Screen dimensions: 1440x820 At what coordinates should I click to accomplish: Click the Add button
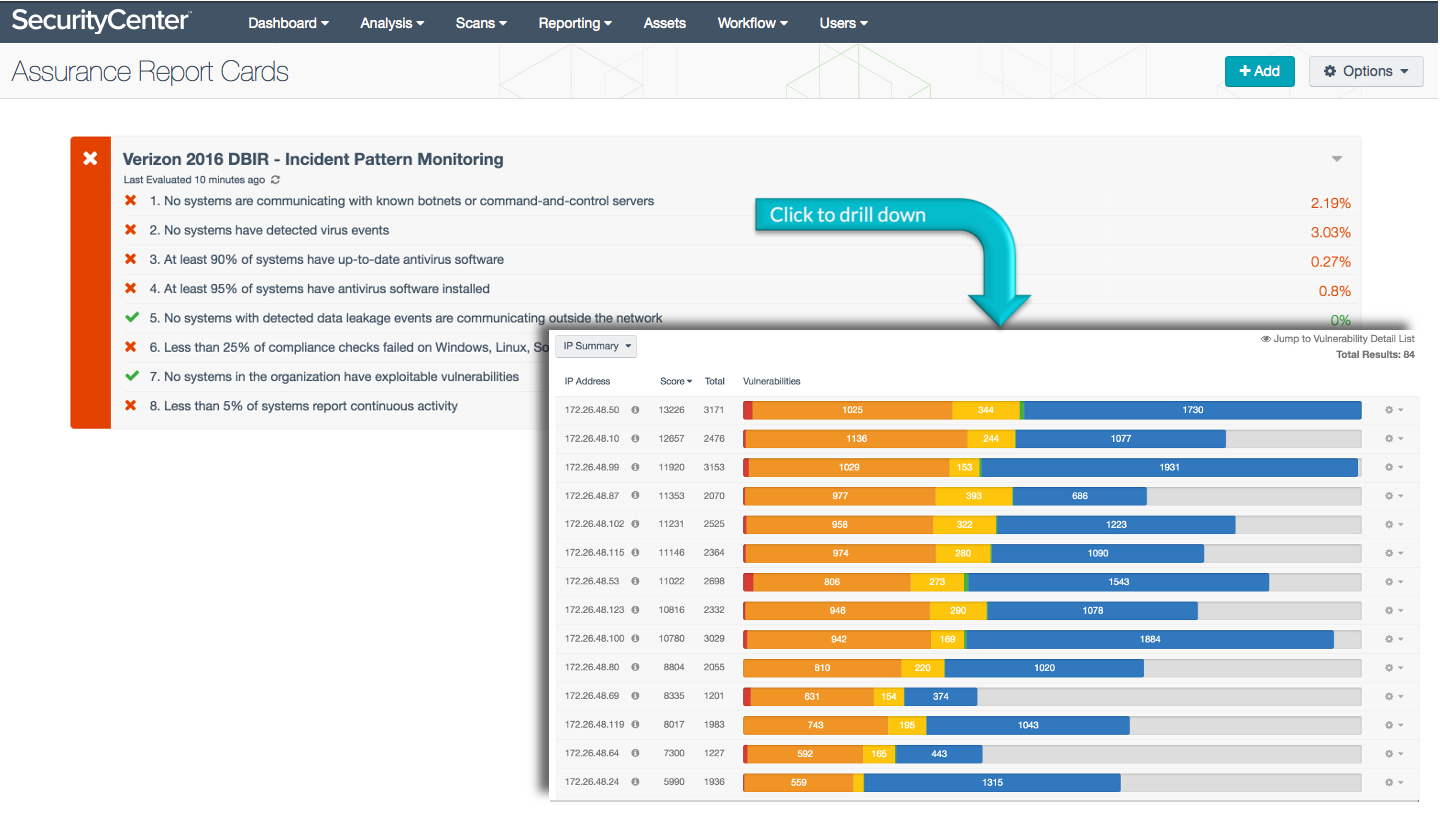1259,71
